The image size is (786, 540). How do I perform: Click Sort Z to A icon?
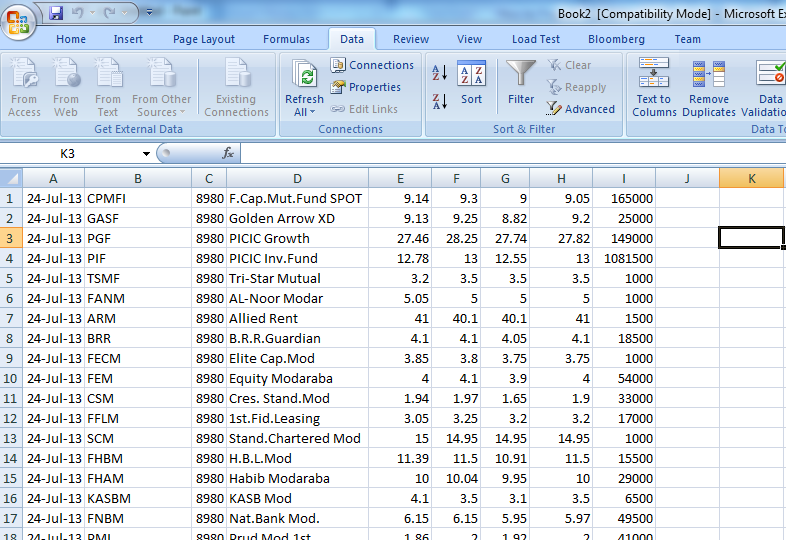tap(439, 101)
